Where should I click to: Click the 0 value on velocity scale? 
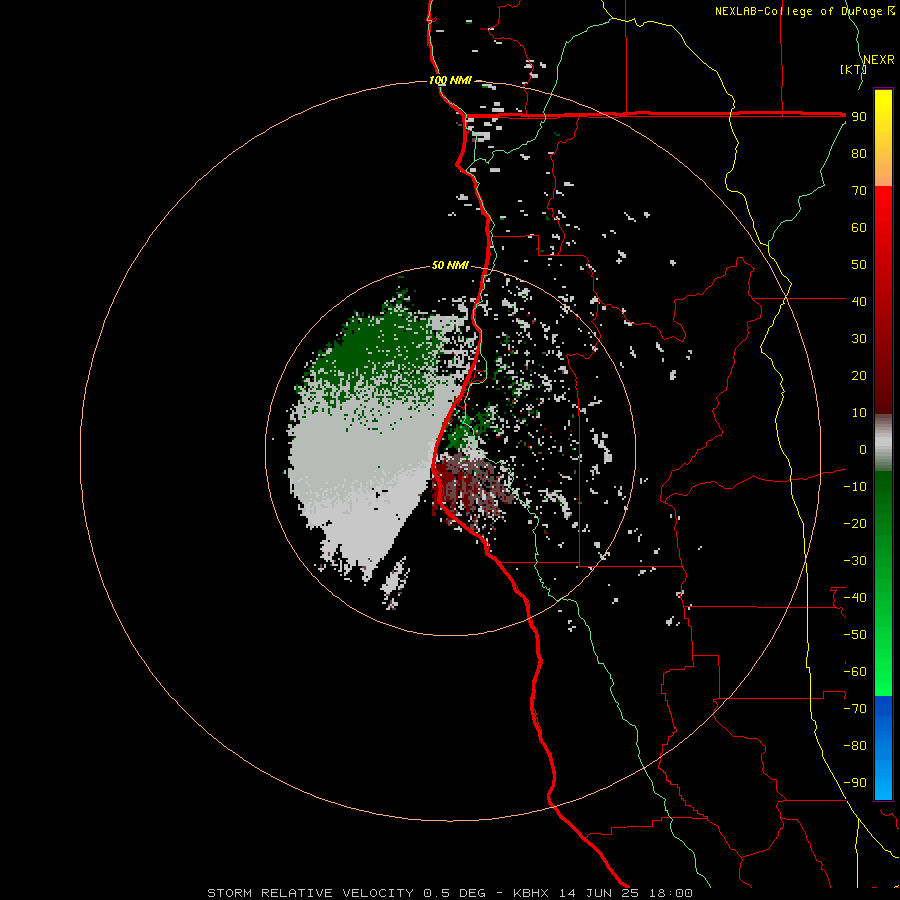click(863, 449)
